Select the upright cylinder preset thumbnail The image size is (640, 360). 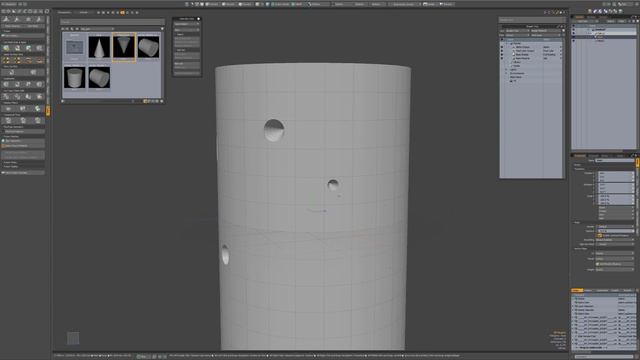pyautogui.click(x=74, y=77)
